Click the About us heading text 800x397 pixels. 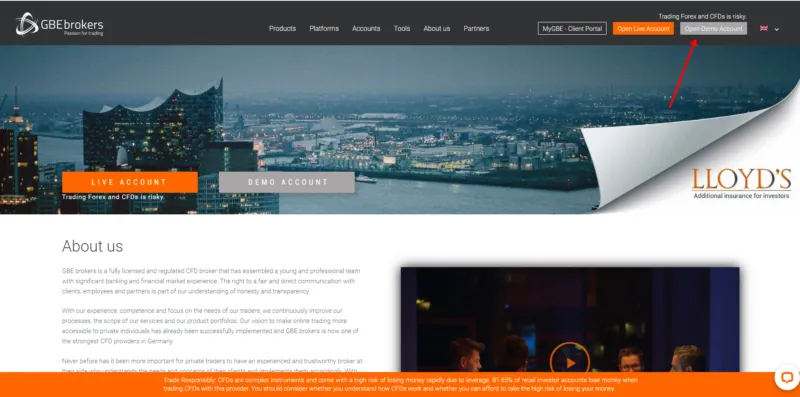tap(92, 246)
